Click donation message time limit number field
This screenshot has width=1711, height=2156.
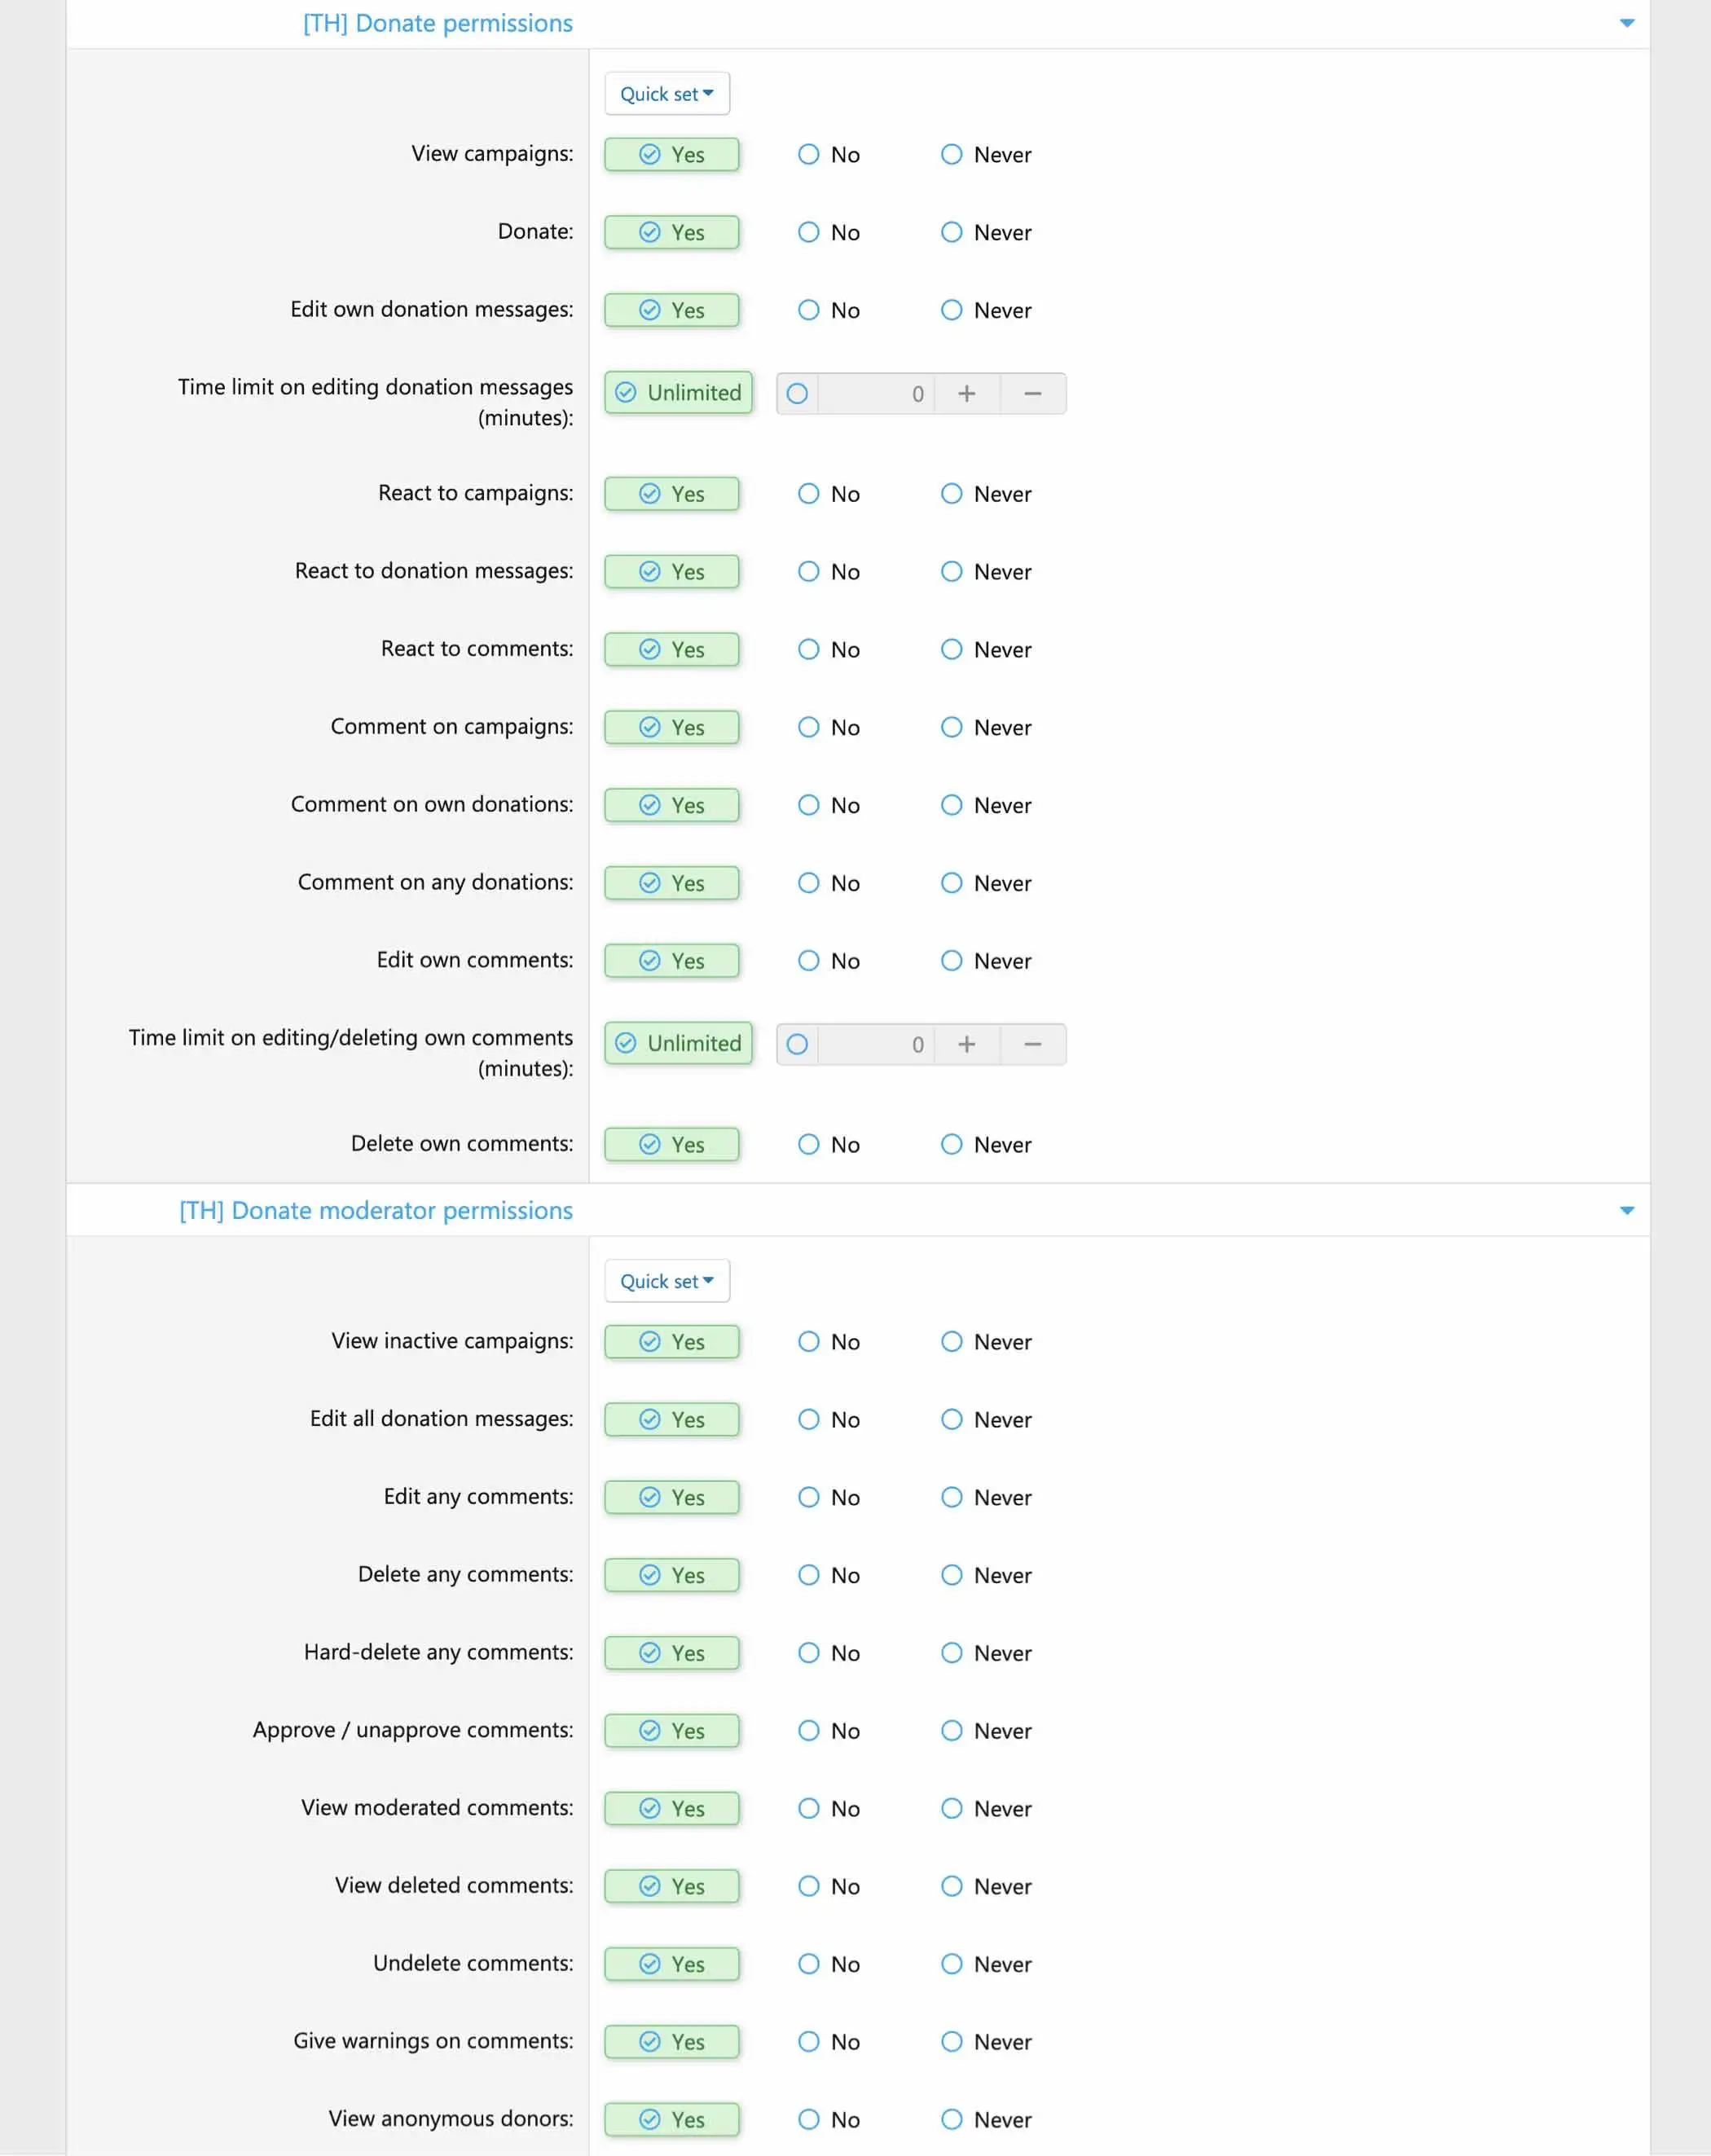[x=877, y=394]
